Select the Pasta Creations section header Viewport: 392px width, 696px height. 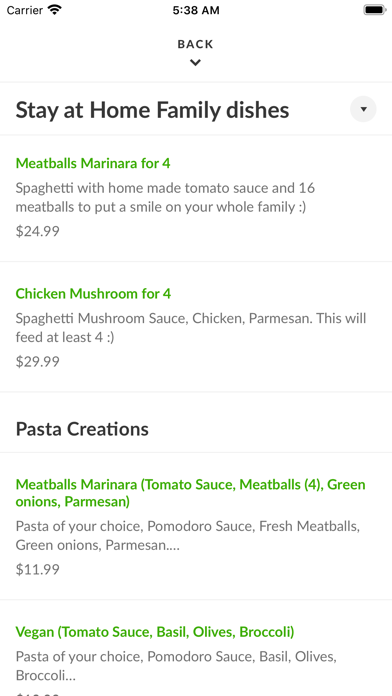click(82, 429)
